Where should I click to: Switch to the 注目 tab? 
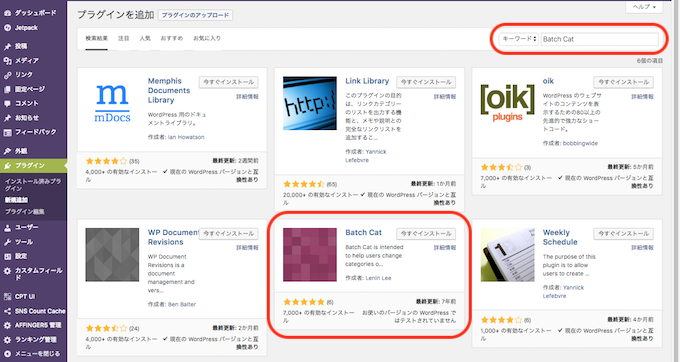[124, 38]
